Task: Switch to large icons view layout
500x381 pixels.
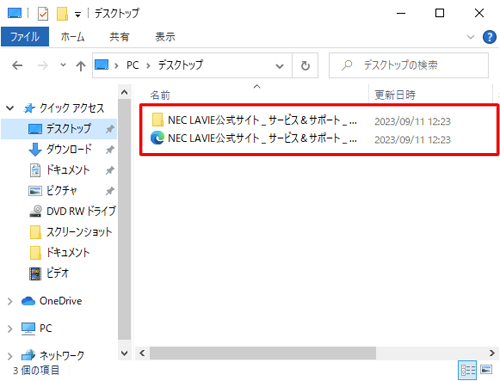Action: 486,370
